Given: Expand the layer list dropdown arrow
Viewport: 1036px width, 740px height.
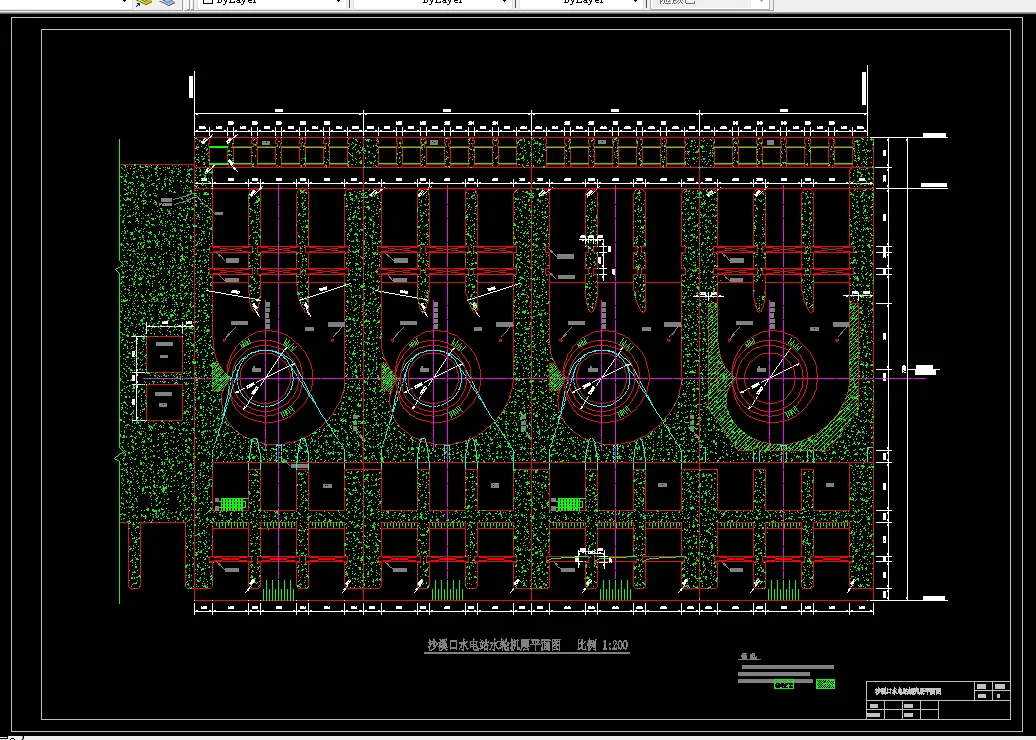Looking at the screenshot, I should 124,2.
